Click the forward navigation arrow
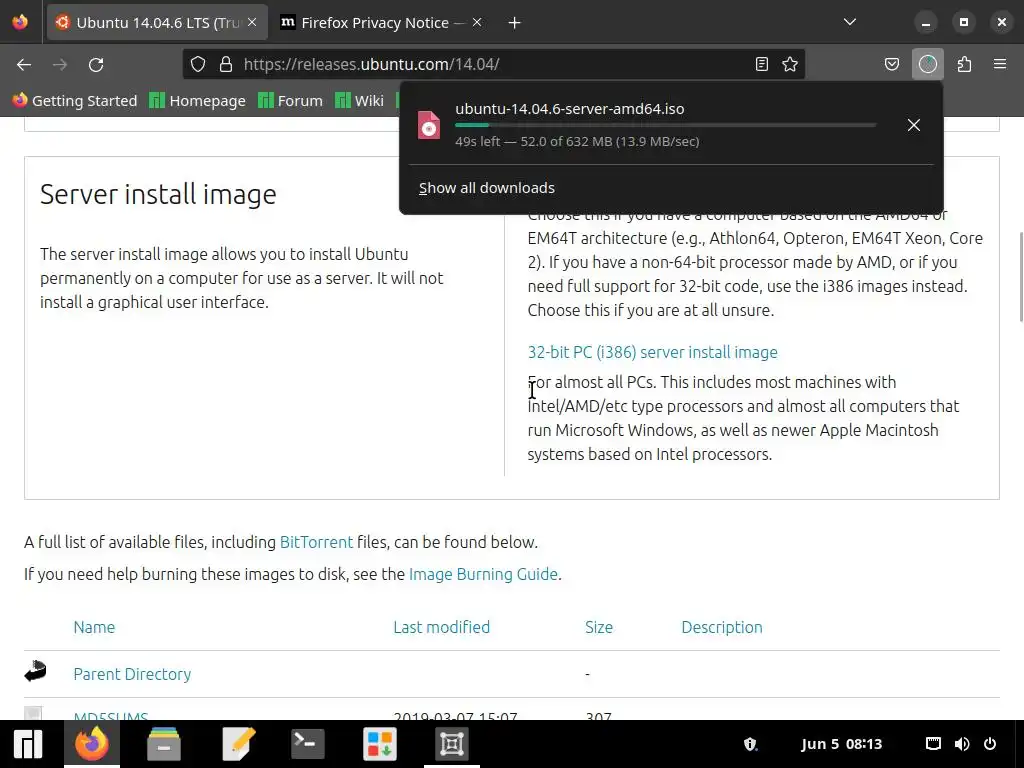1024x768 pixels. [x=60, y=65]
